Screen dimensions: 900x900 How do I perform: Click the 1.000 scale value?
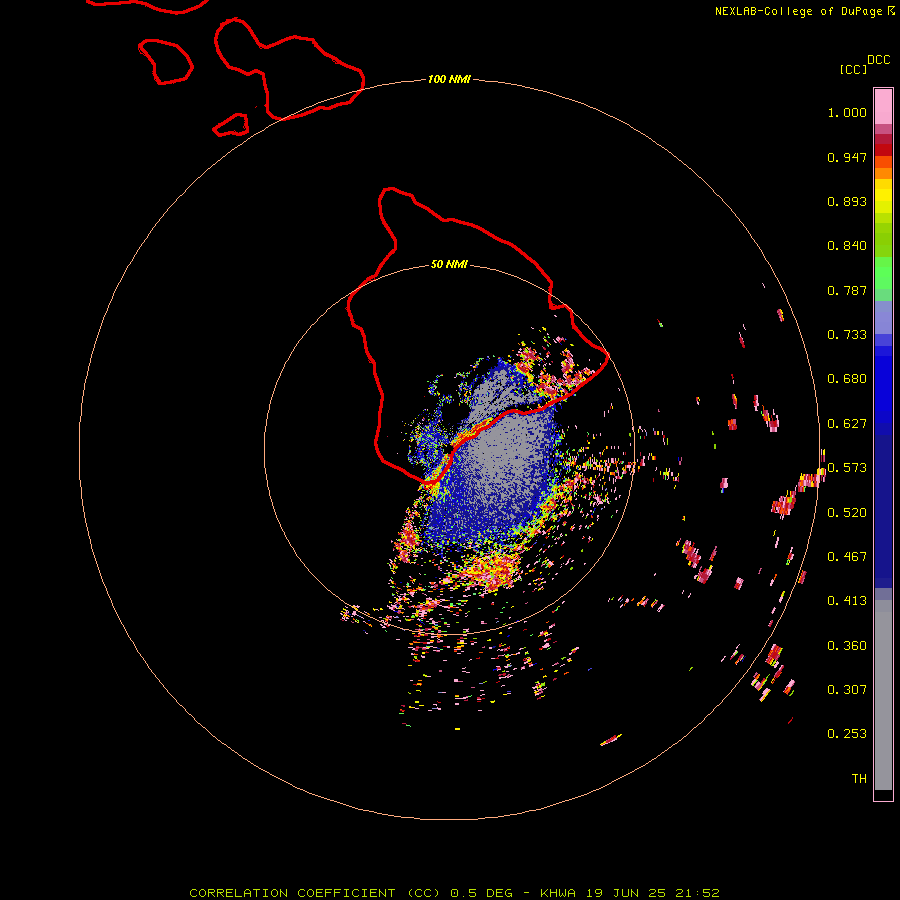847,112
